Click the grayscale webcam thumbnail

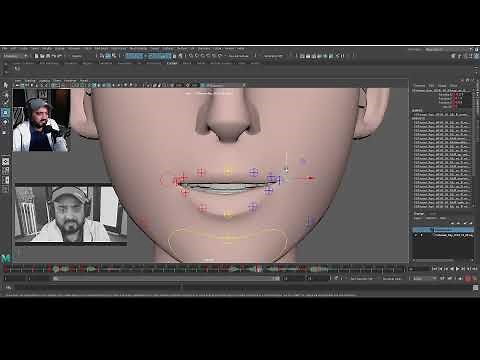click(x=71, y=214)
